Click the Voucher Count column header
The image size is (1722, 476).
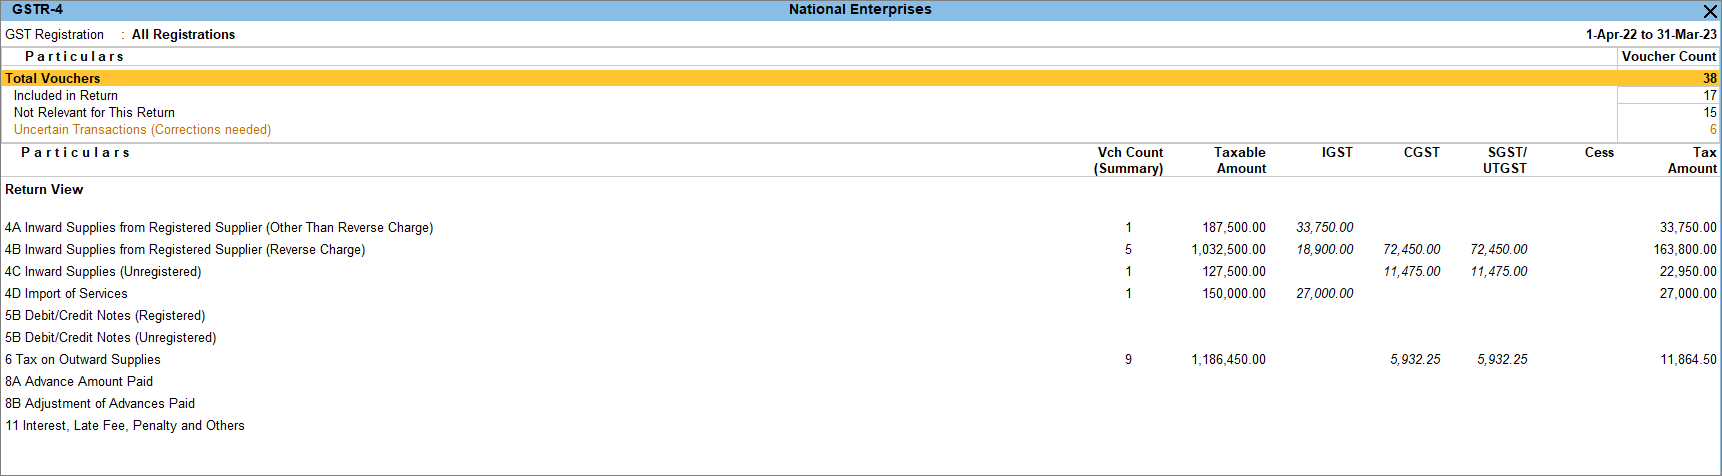(x=1669, y=57)
